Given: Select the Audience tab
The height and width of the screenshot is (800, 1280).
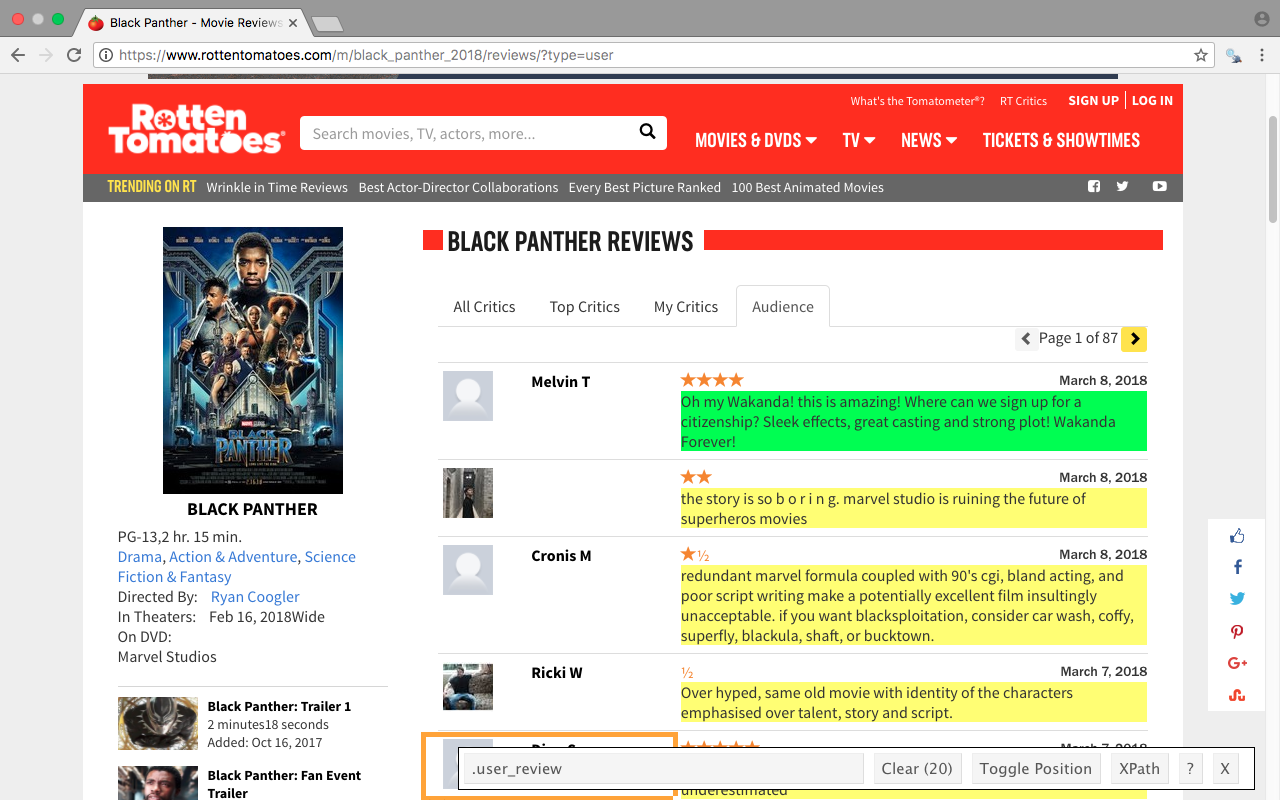Looking at the screenshot, I should click(783, 307).
